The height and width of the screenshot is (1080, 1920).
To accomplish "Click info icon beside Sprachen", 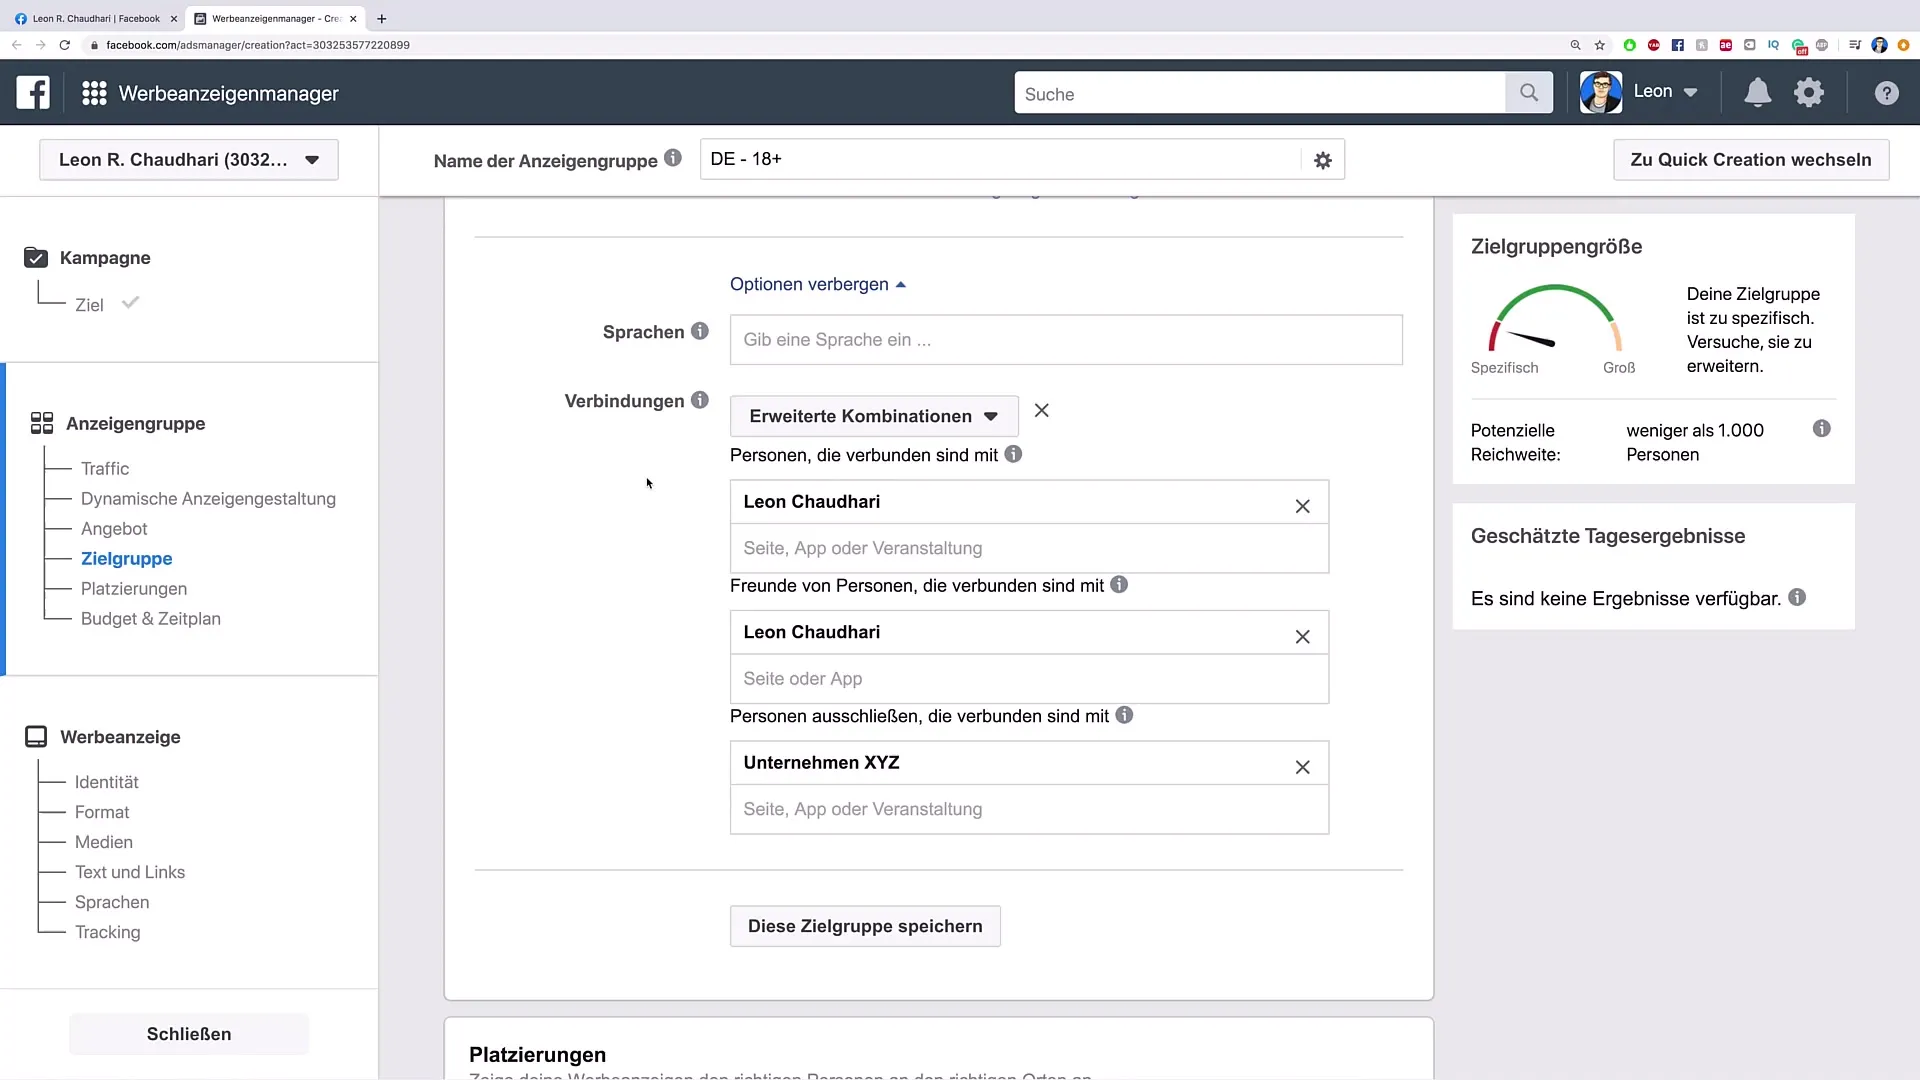I will coord(700,331).
